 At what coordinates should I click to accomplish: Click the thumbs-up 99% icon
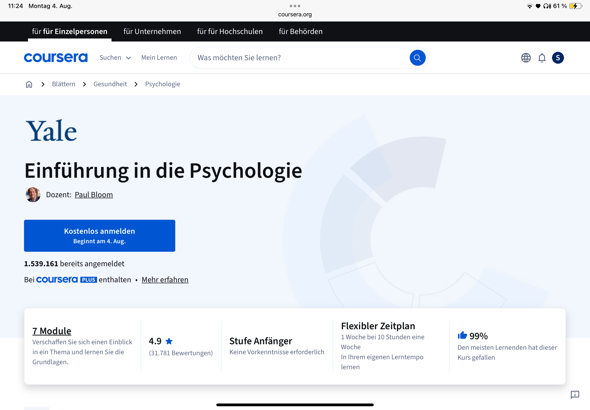[x=462, y=335]
